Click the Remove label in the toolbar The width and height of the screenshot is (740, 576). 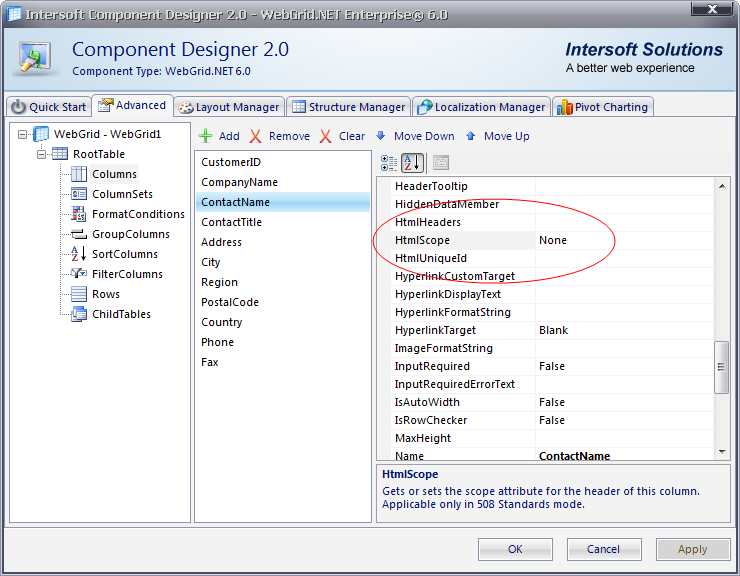click(x=289, y=136)
